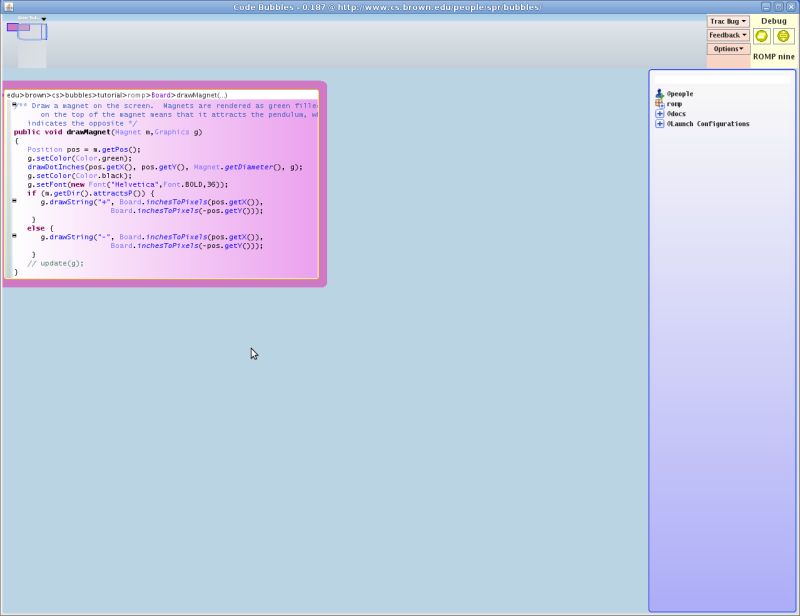The width and height of the screenshot is (800, 616).
Task: Click the striped yellow face Debug icon
Action: tap(783, 36)
